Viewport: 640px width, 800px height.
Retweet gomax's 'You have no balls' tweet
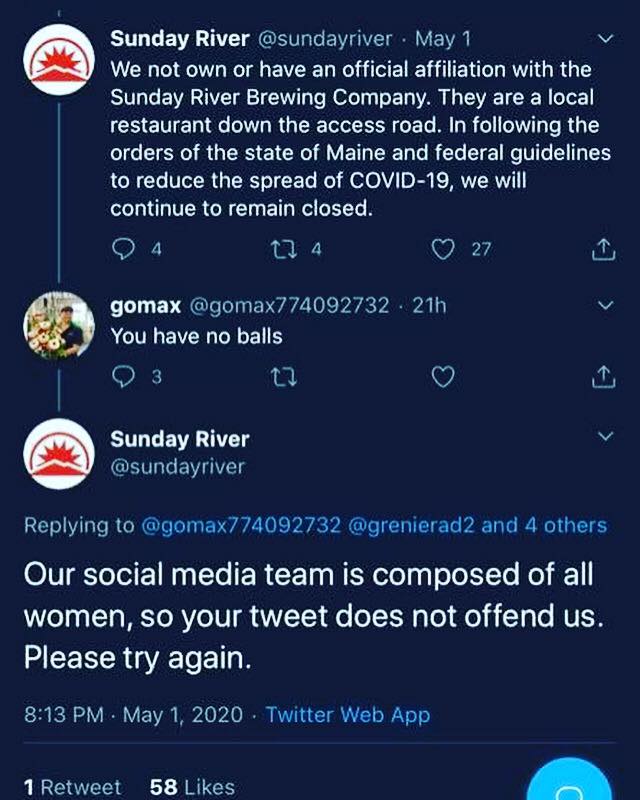tap(283, 377)
